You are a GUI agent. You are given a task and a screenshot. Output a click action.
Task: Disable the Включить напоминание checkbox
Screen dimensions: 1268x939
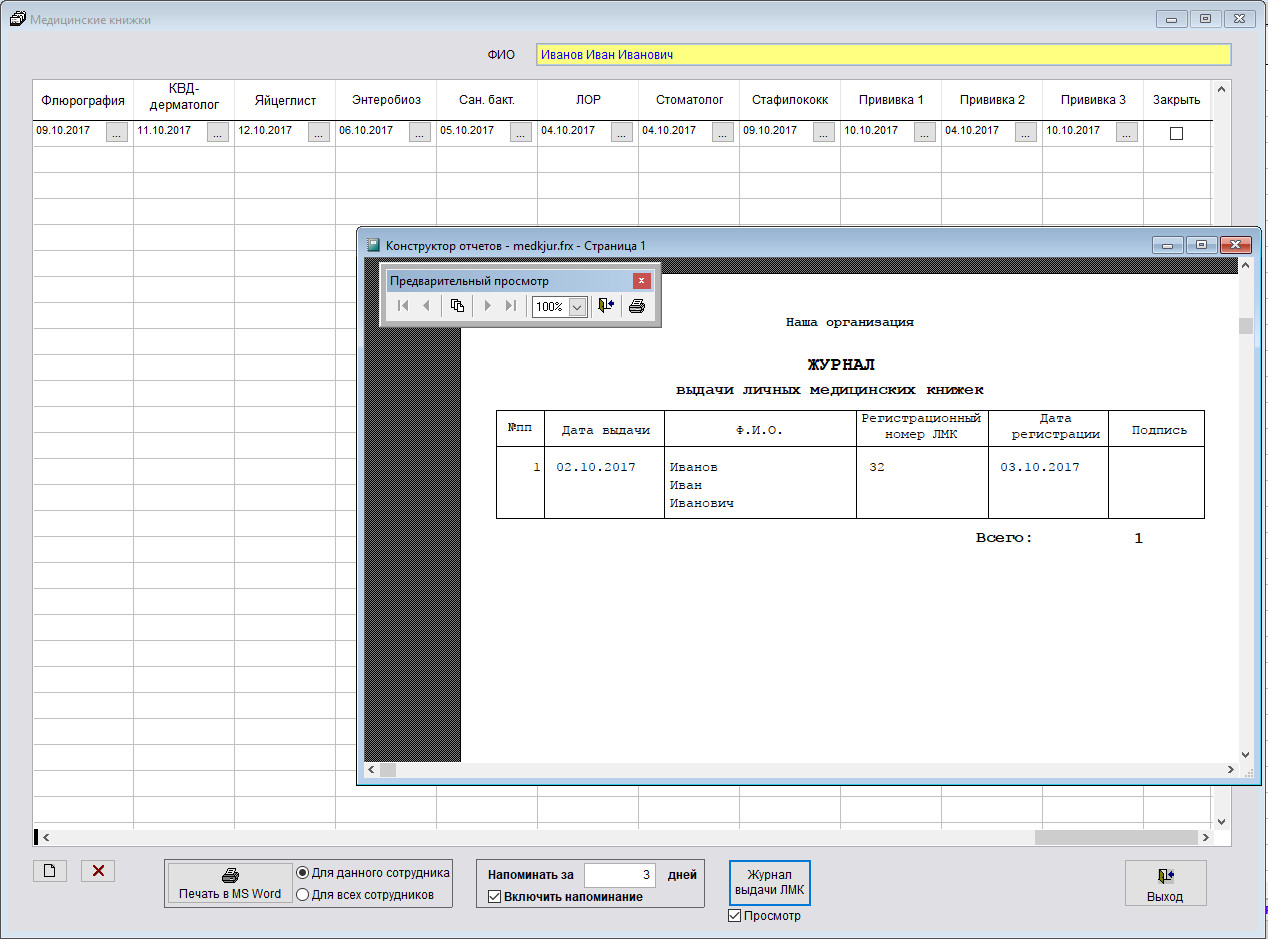pyautogui.click(x=494, y=897)
